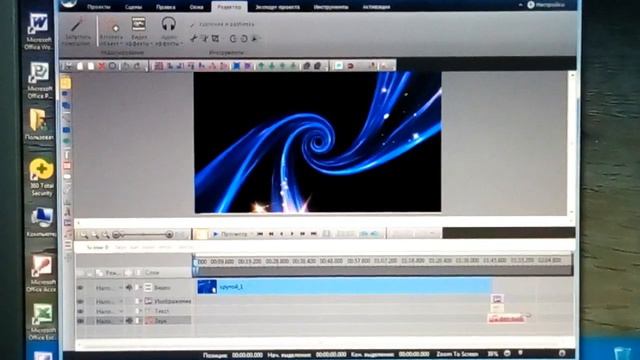The width and height of the screenshot is (640, 360).
Task: Mute the Звук layer speaker icon
Action: 129,321
